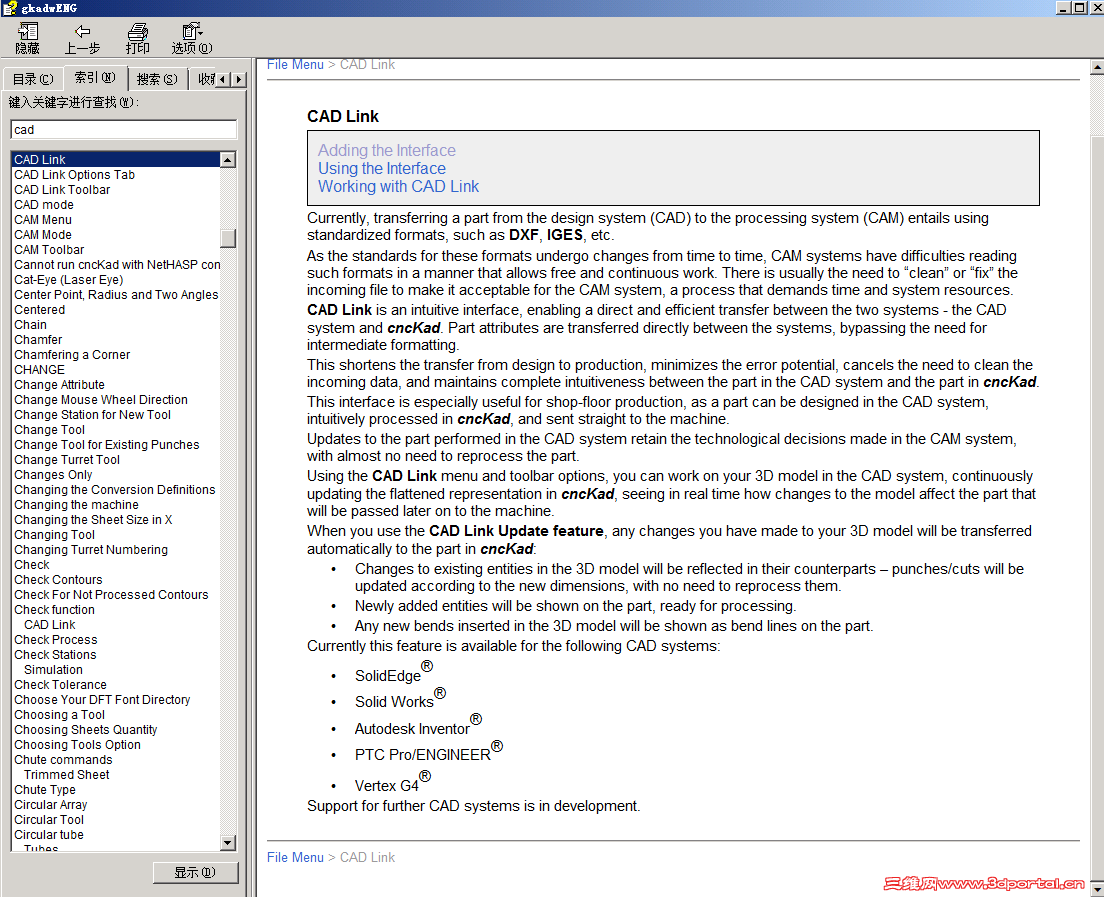1104x897 pixels.
Task: Select 'CAD Link Options Tab' index entry
Action: [74, 175]
